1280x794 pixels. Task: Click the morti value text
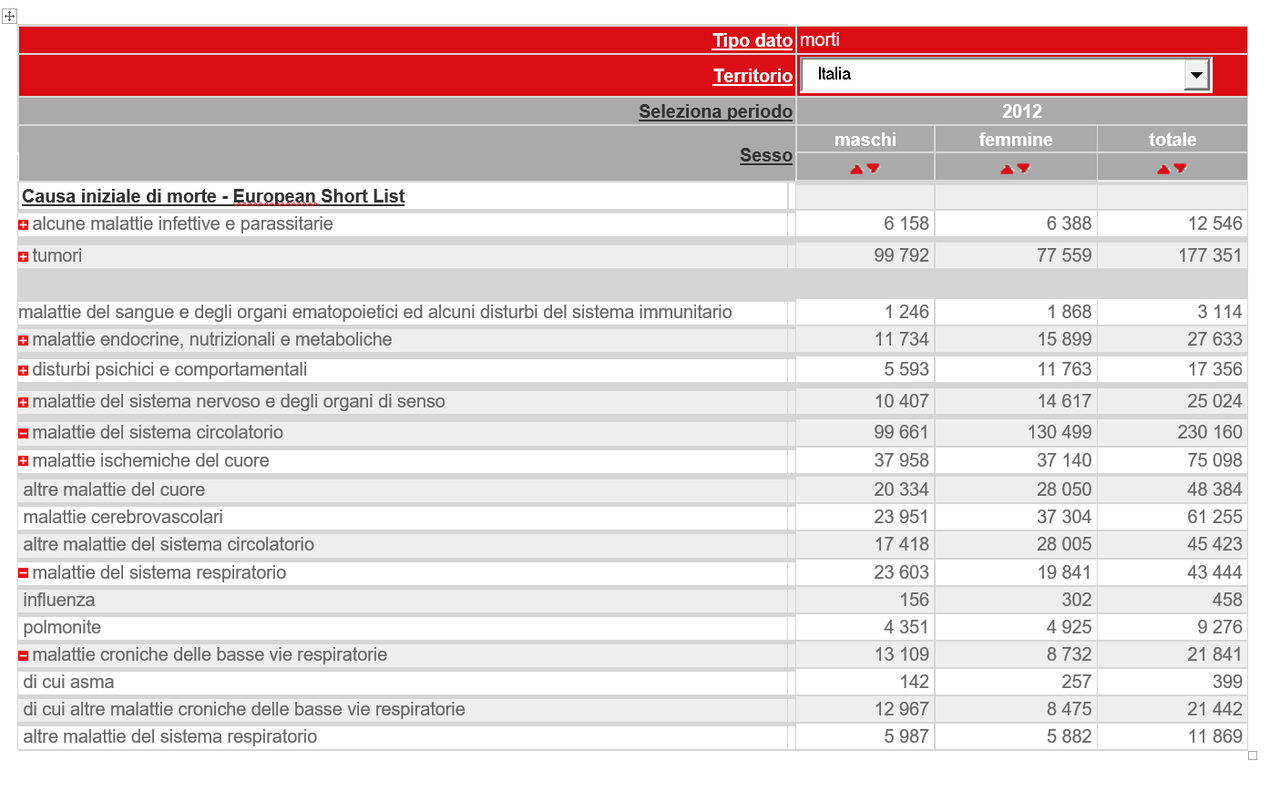pos(820,40)
